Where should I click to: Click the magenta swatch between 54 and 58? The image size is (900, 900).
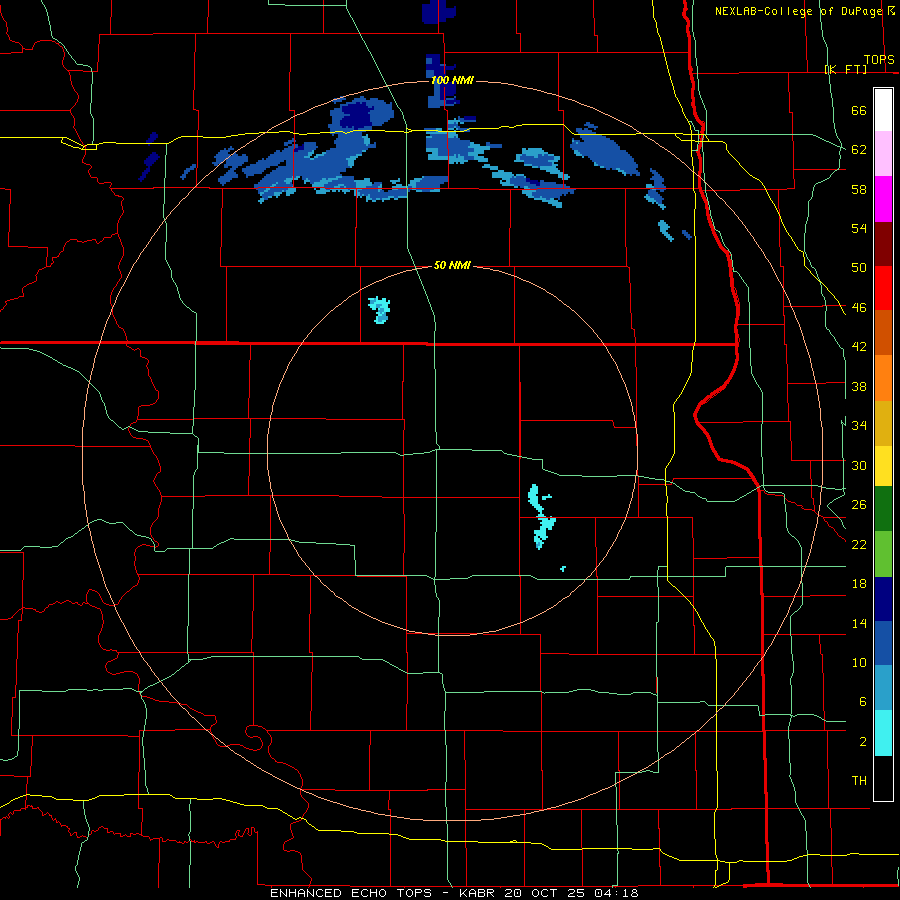883,199
